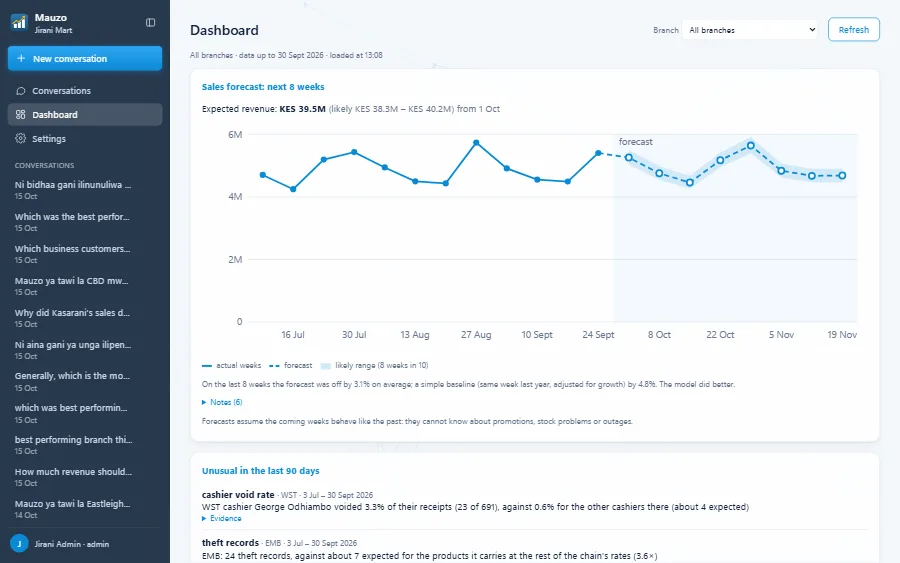This screenshot has width=900, height=563.
Task: Click the '16 Jul' axis label
Action: [x=293, y=335]
